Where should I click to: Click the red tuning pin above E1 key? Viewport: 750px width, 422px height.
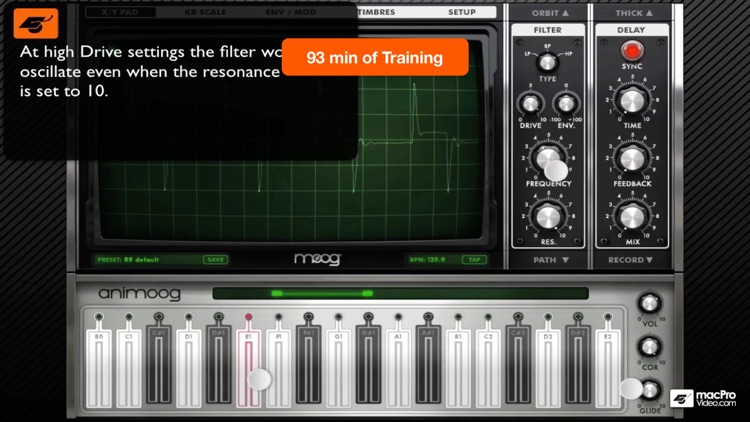pyautogui.click(x=248, y=317)
